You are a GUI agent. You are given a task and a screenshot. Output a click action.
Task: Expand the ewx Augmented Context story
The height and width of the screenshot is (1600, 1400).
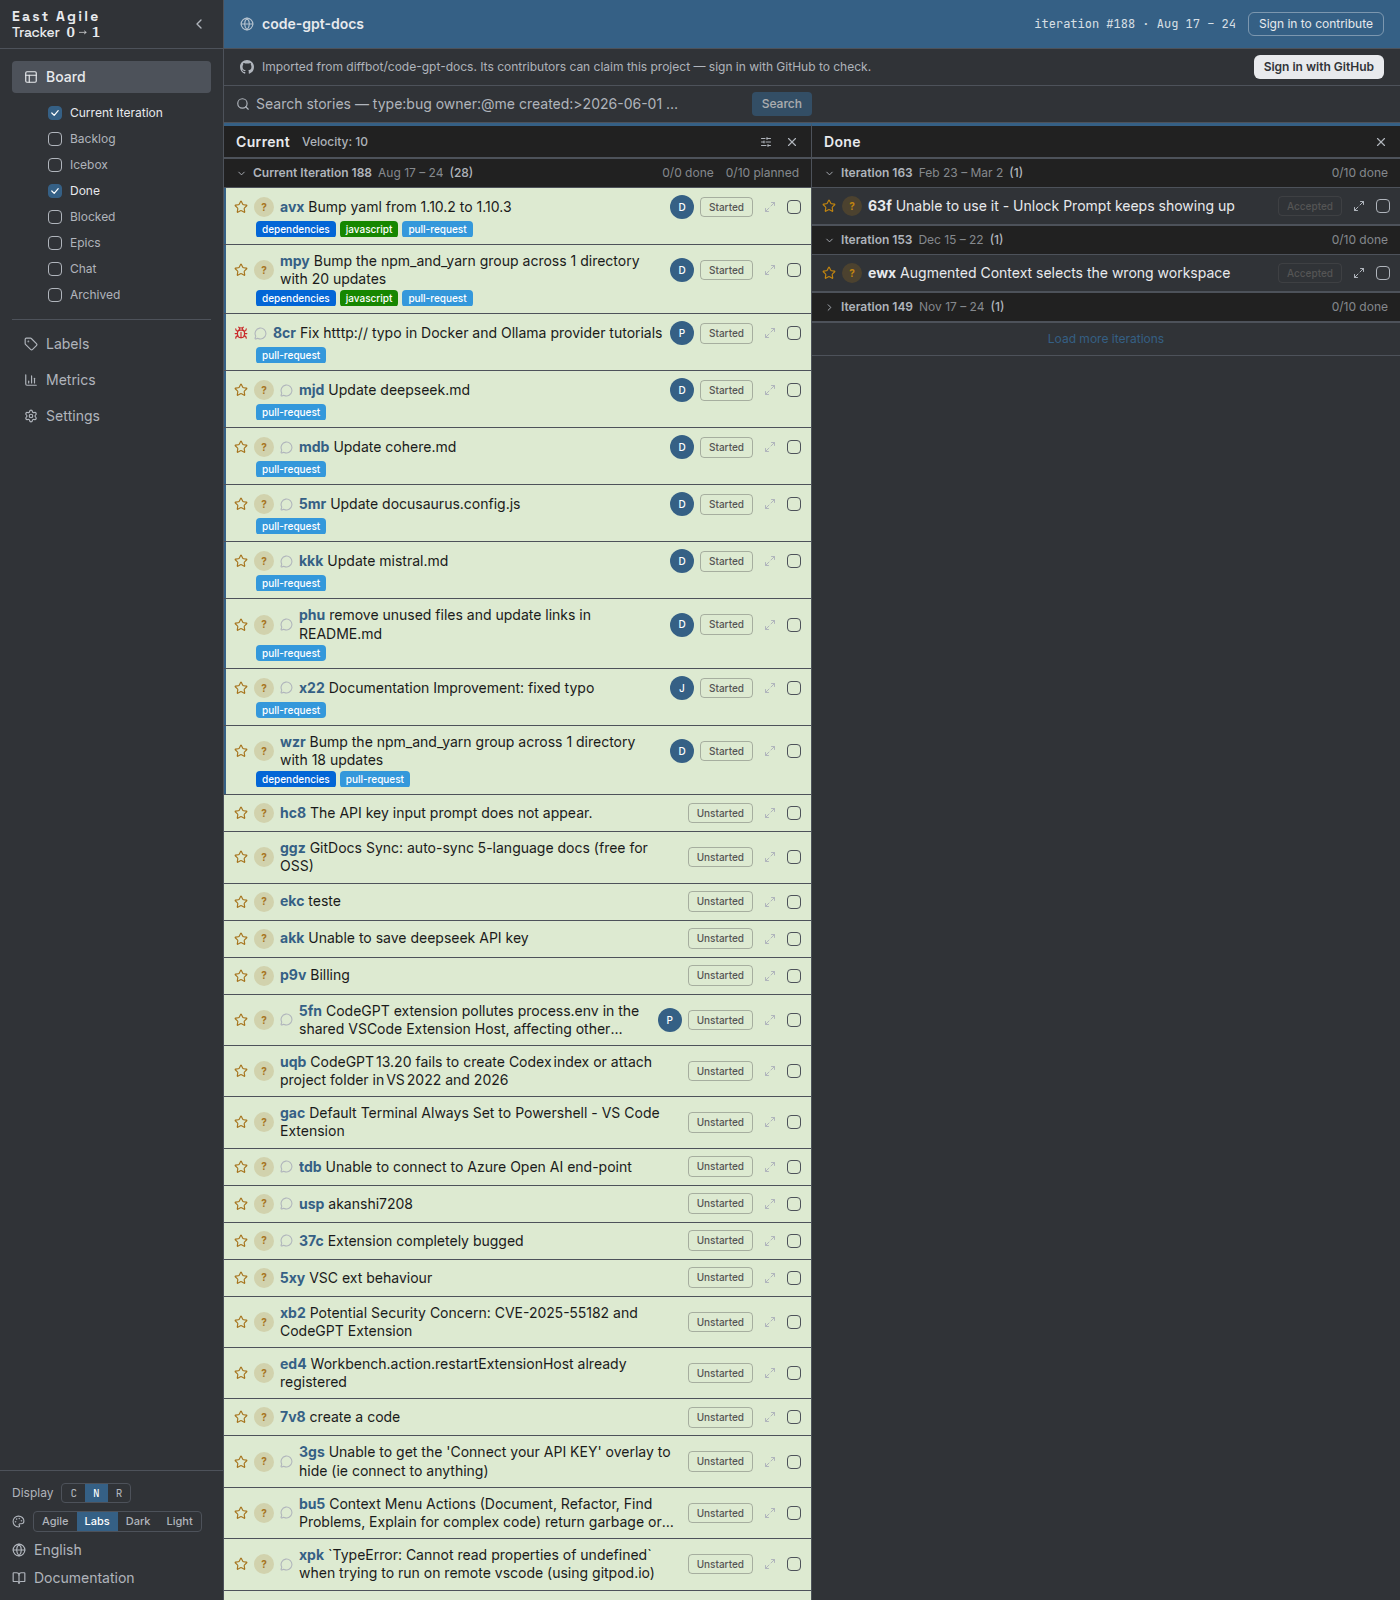pos(1359,273)
